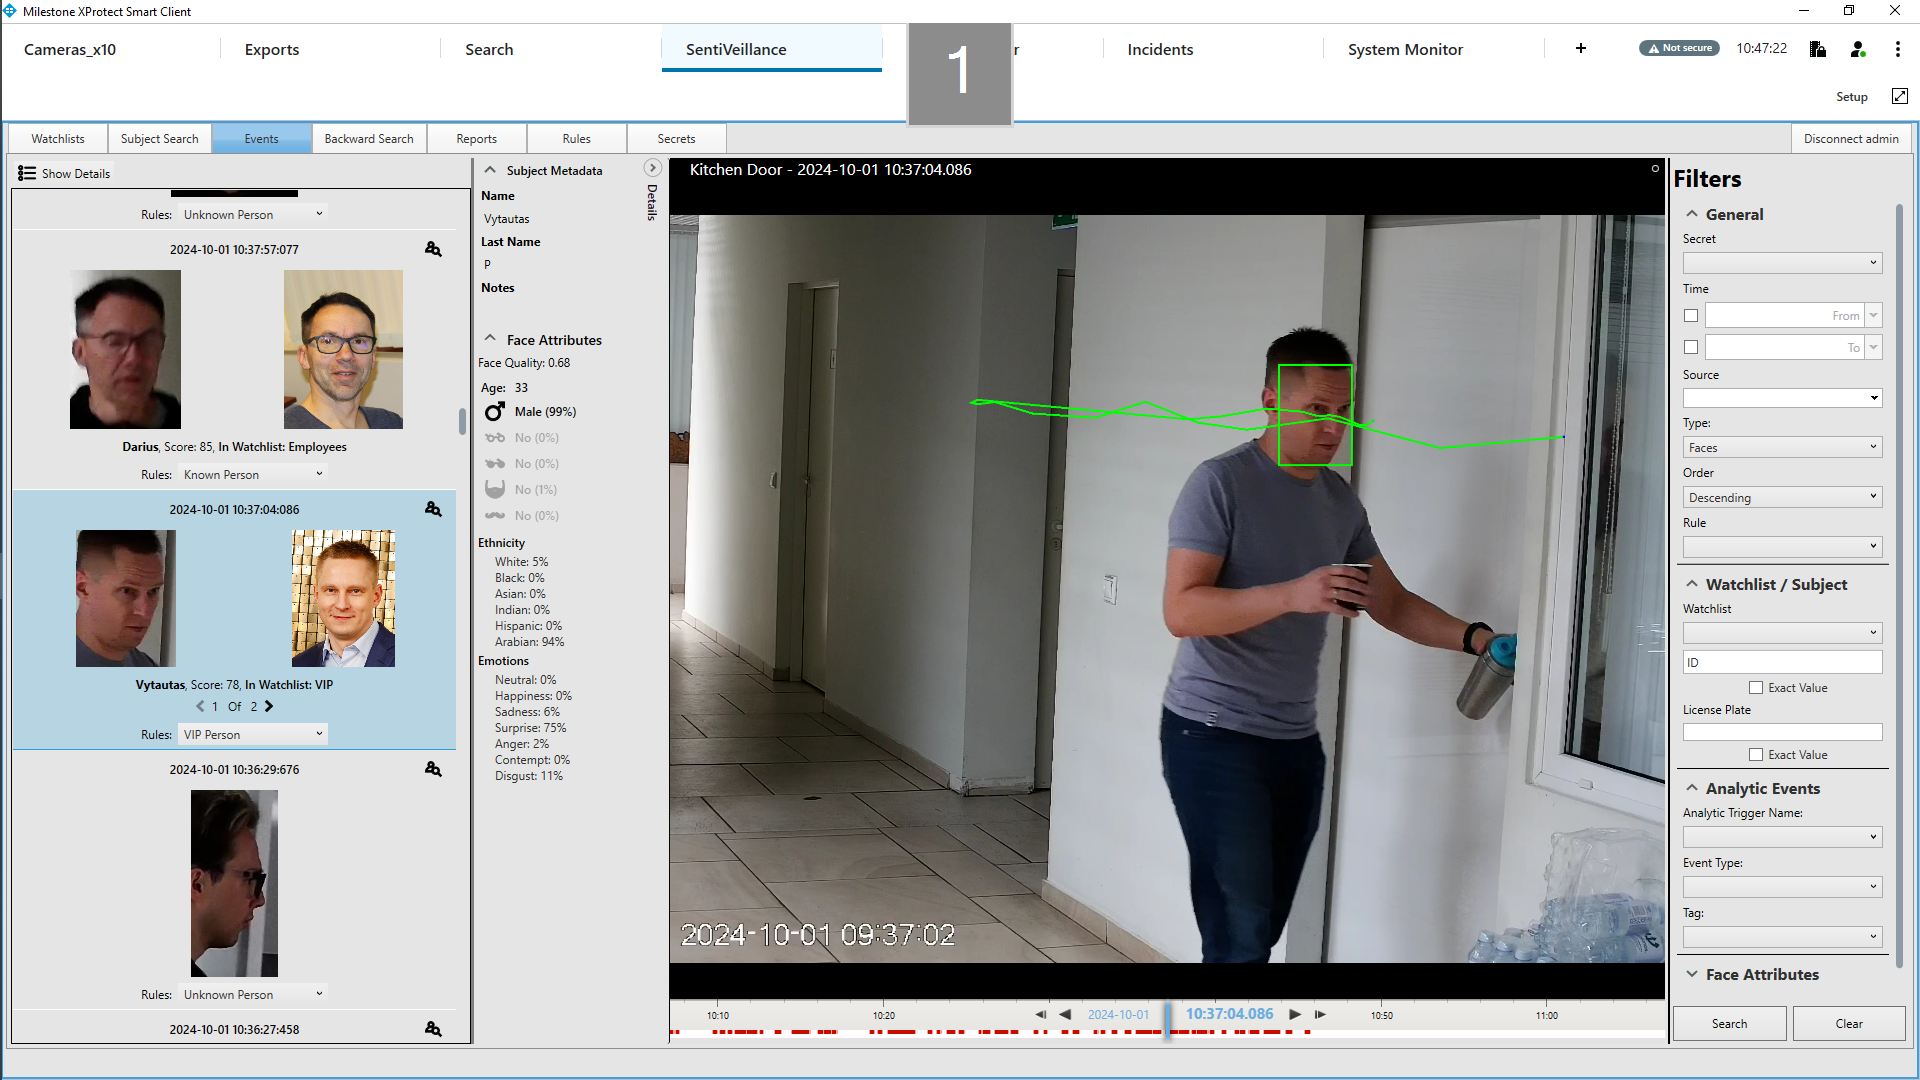Enable the From time checkbox
Screen dimensions: 1920x1080
[x=1691, y=316]
